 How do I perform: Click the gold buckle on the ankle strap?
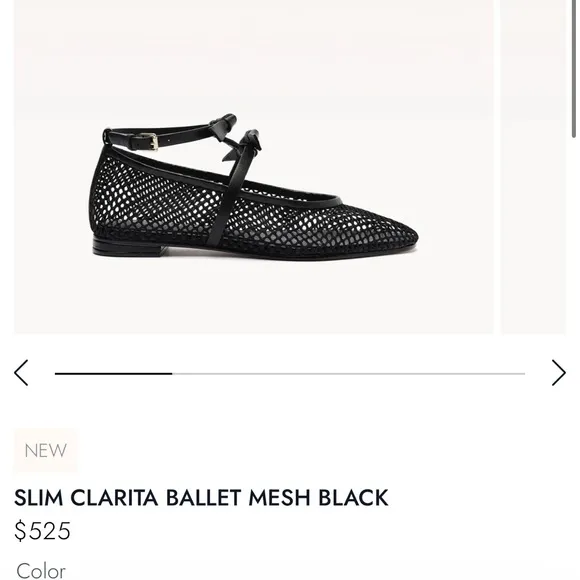pyautogui.click(x=152, y=141)
